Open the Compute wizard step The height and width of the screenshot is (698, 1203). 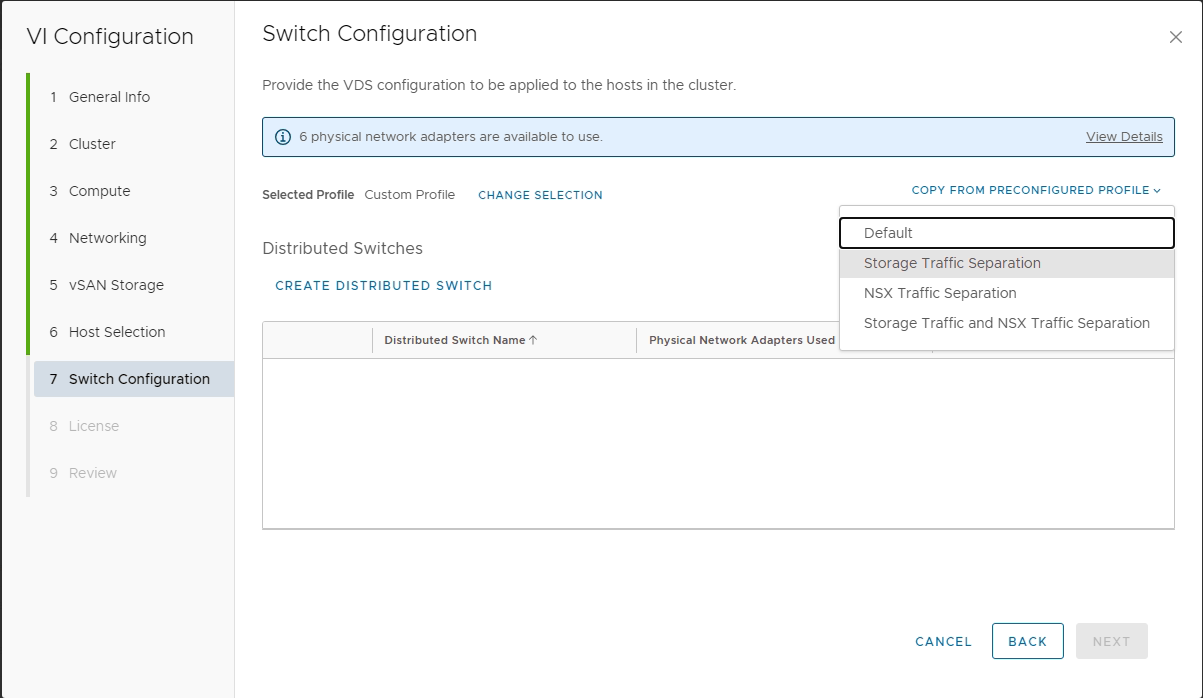99,191
